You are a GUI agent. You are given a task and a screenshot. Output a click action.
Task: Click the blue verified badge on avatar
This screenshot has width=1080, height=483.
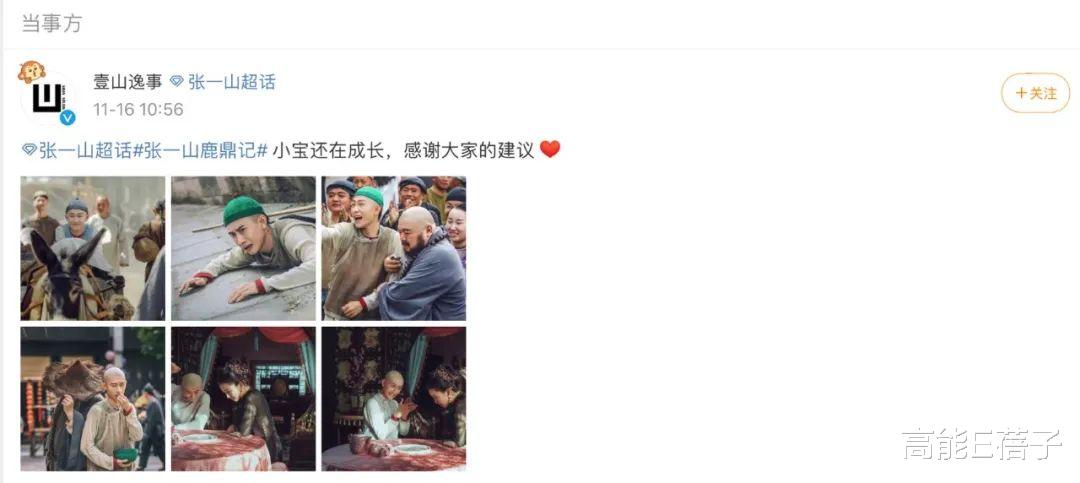[67, 118]
